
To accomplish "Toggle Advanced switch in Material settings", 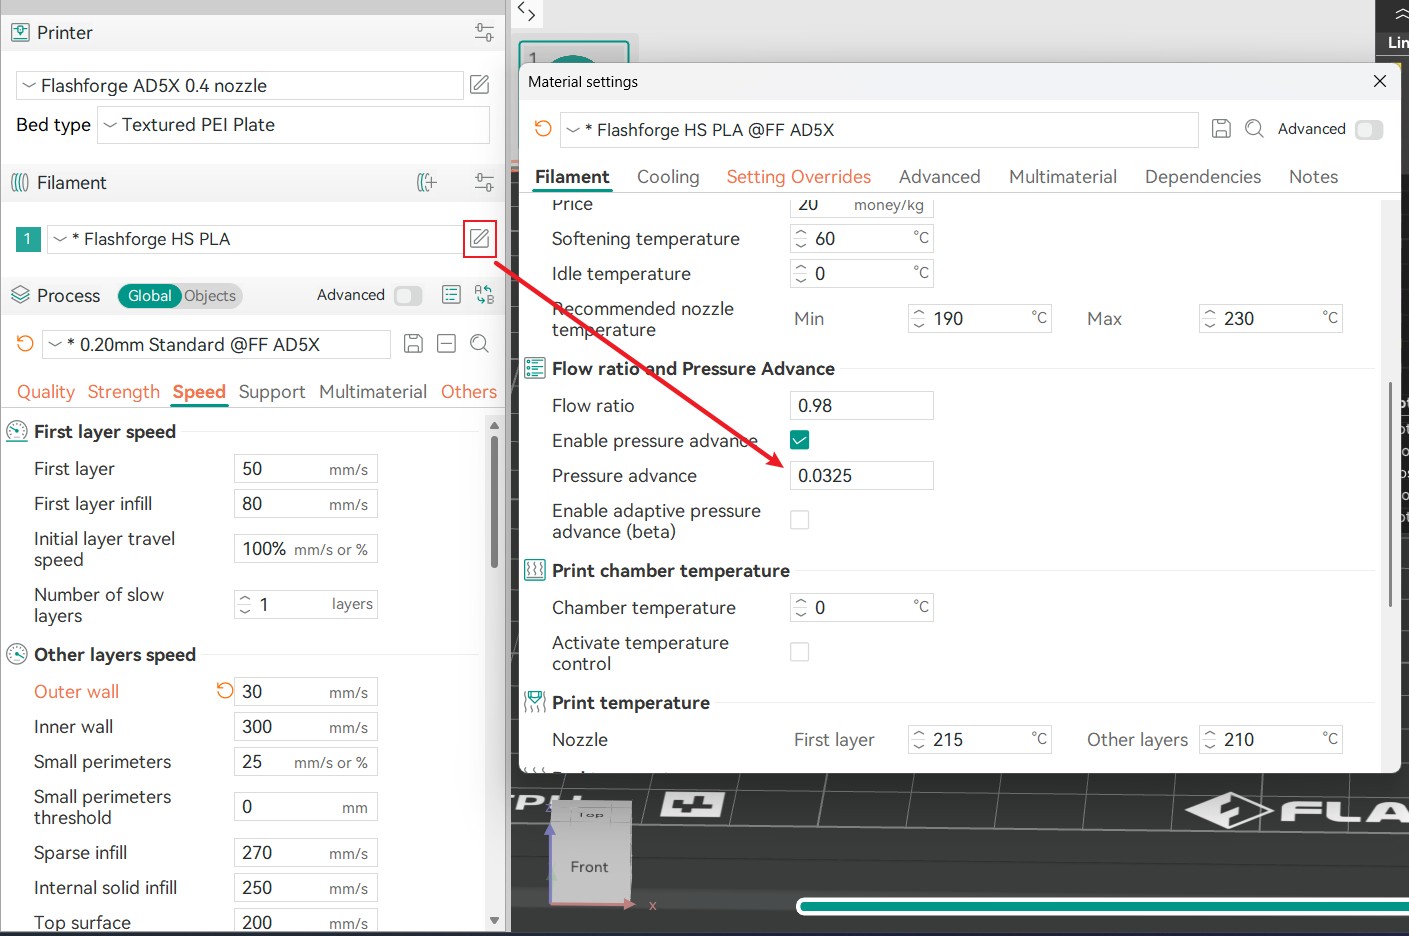I will (x=1368, y=130).
